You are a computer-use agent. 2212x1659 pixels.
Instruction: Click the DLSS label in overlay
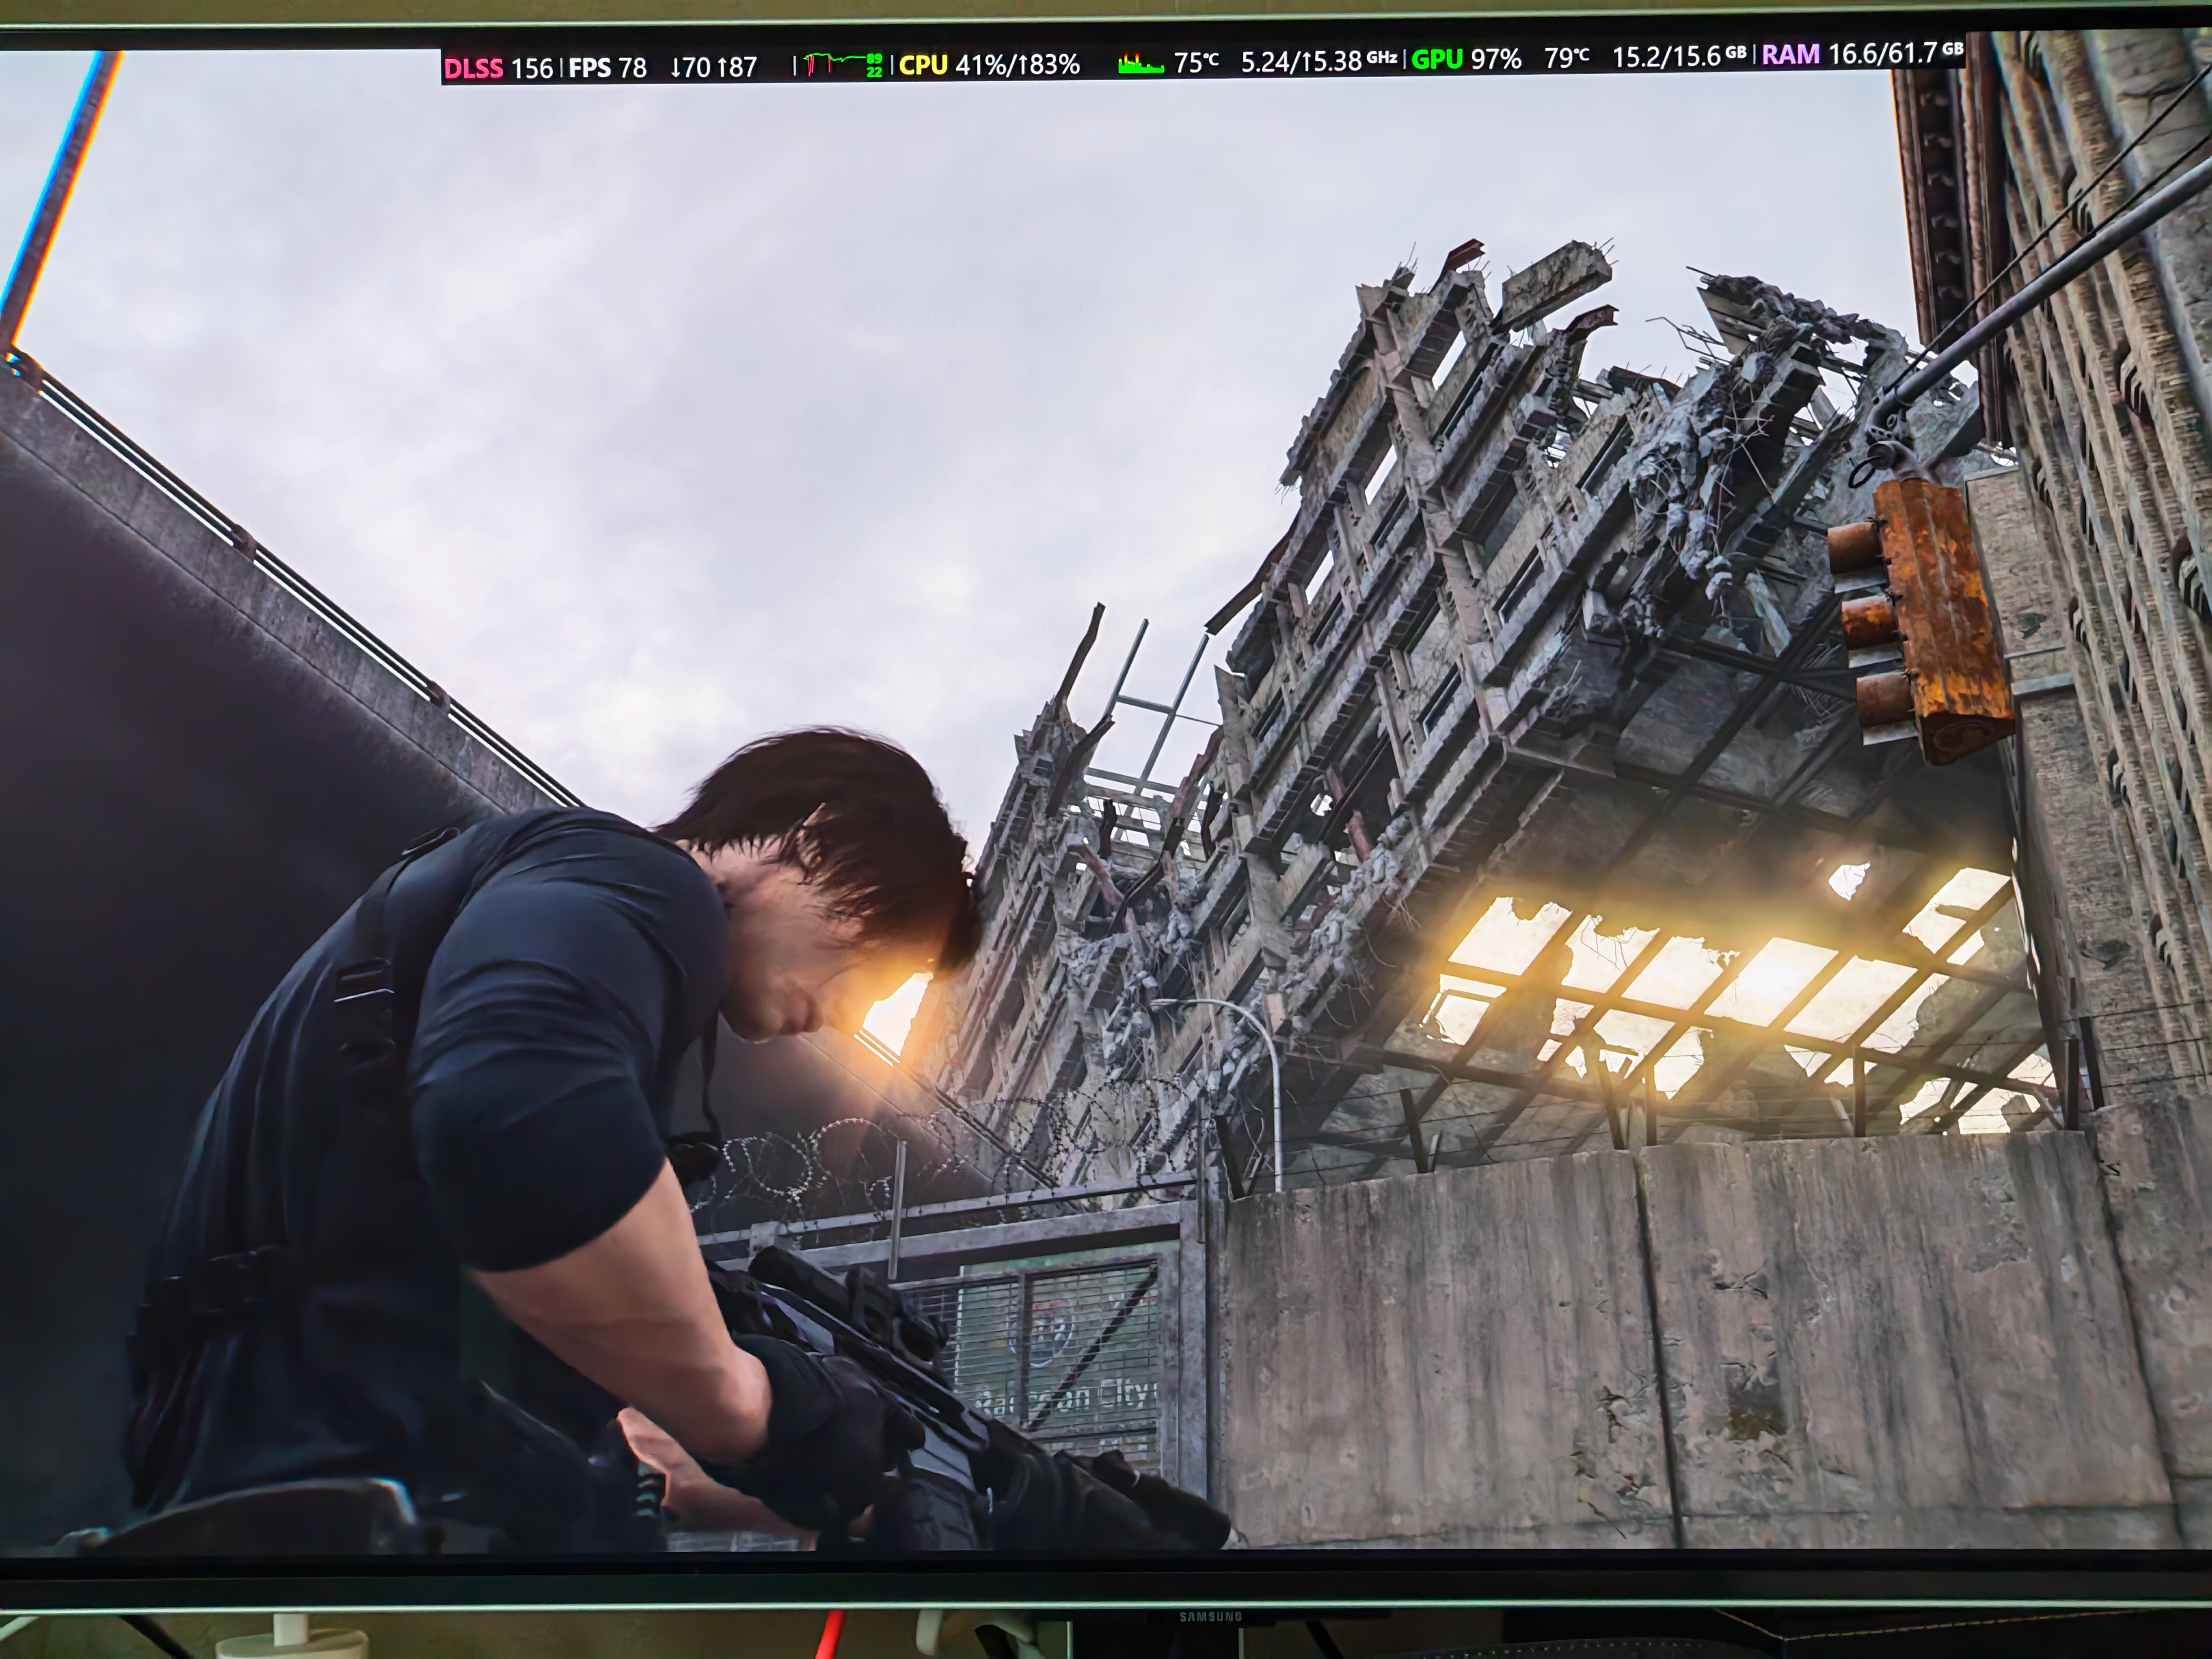[473, 69]
